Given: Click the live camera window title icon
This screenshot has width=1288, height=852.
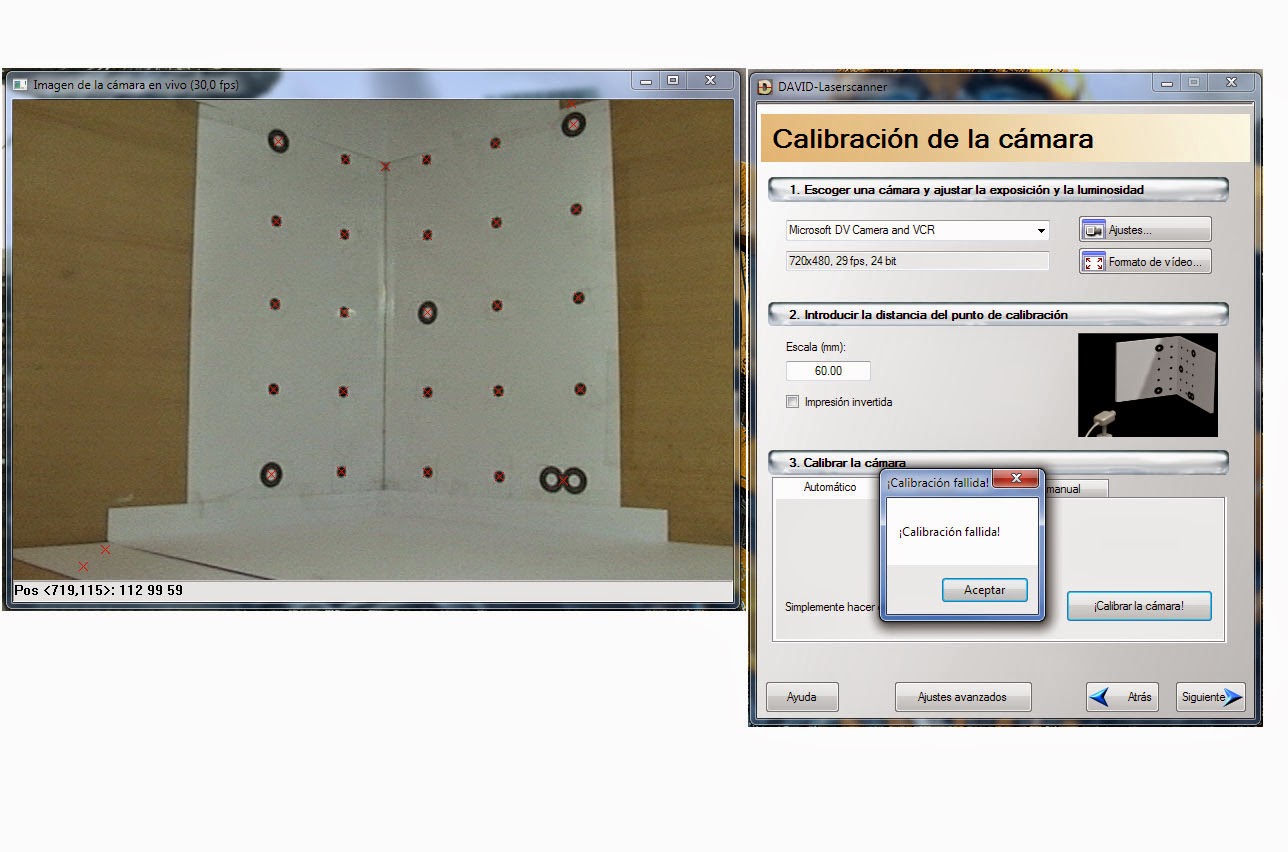Looking at the screenshot, I should coord(19,84).
